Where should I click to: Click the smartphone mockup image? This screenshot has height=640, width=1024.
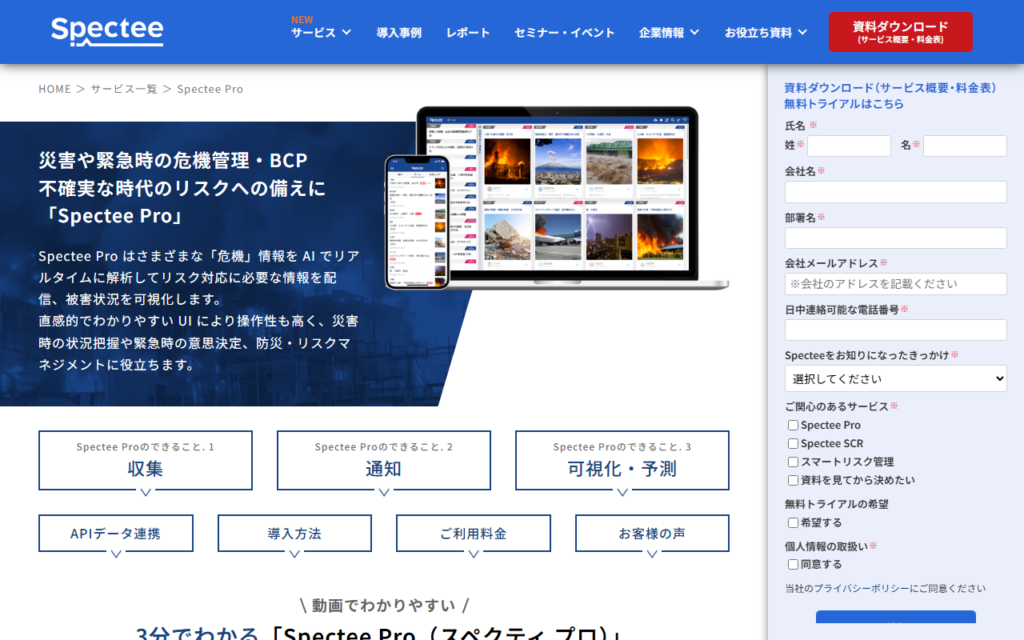coord(415,221)
